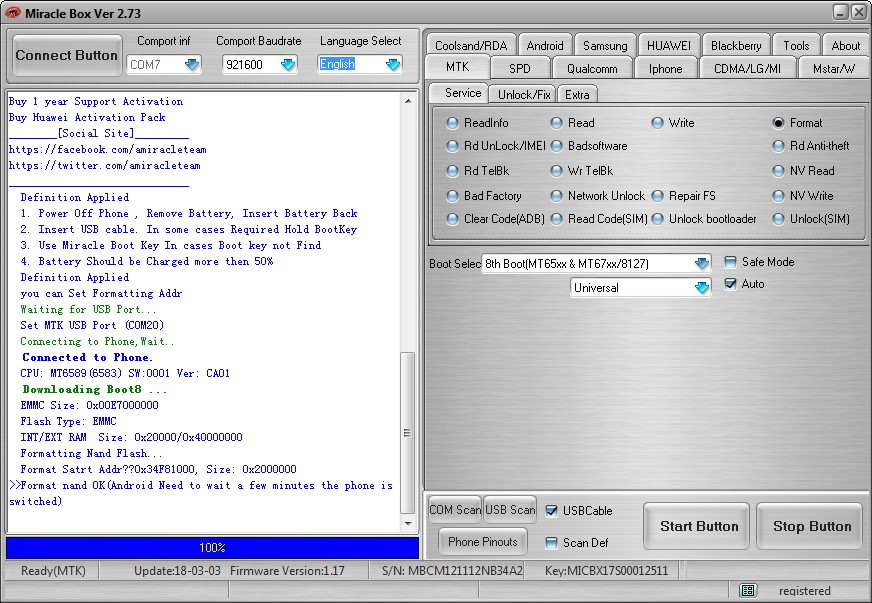The image size is (872, 603).
Task: Click the S/N: MBCM121112NB34A2 status text
Action: pos(452,571)
